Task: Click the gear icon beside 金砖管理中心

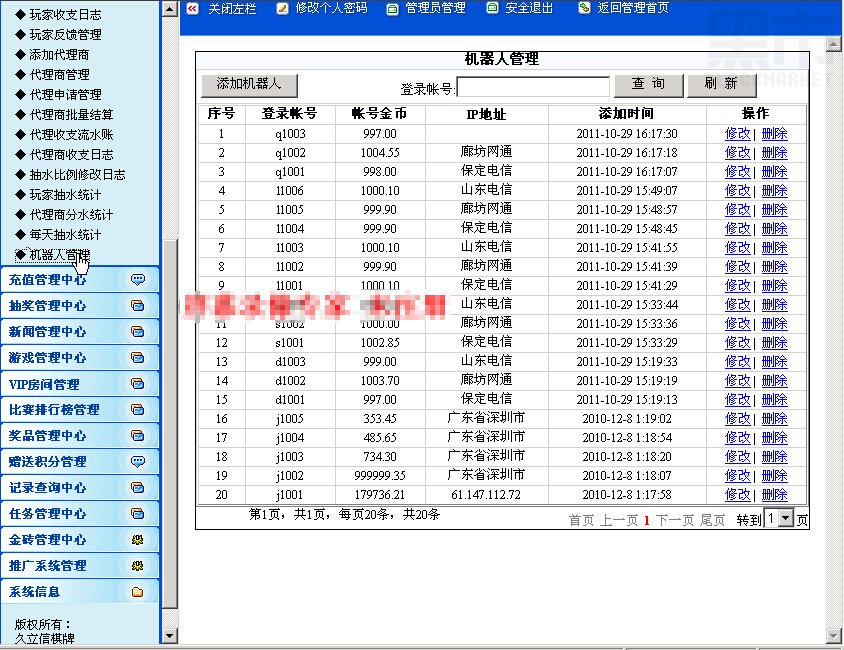Action: point(138,539)
